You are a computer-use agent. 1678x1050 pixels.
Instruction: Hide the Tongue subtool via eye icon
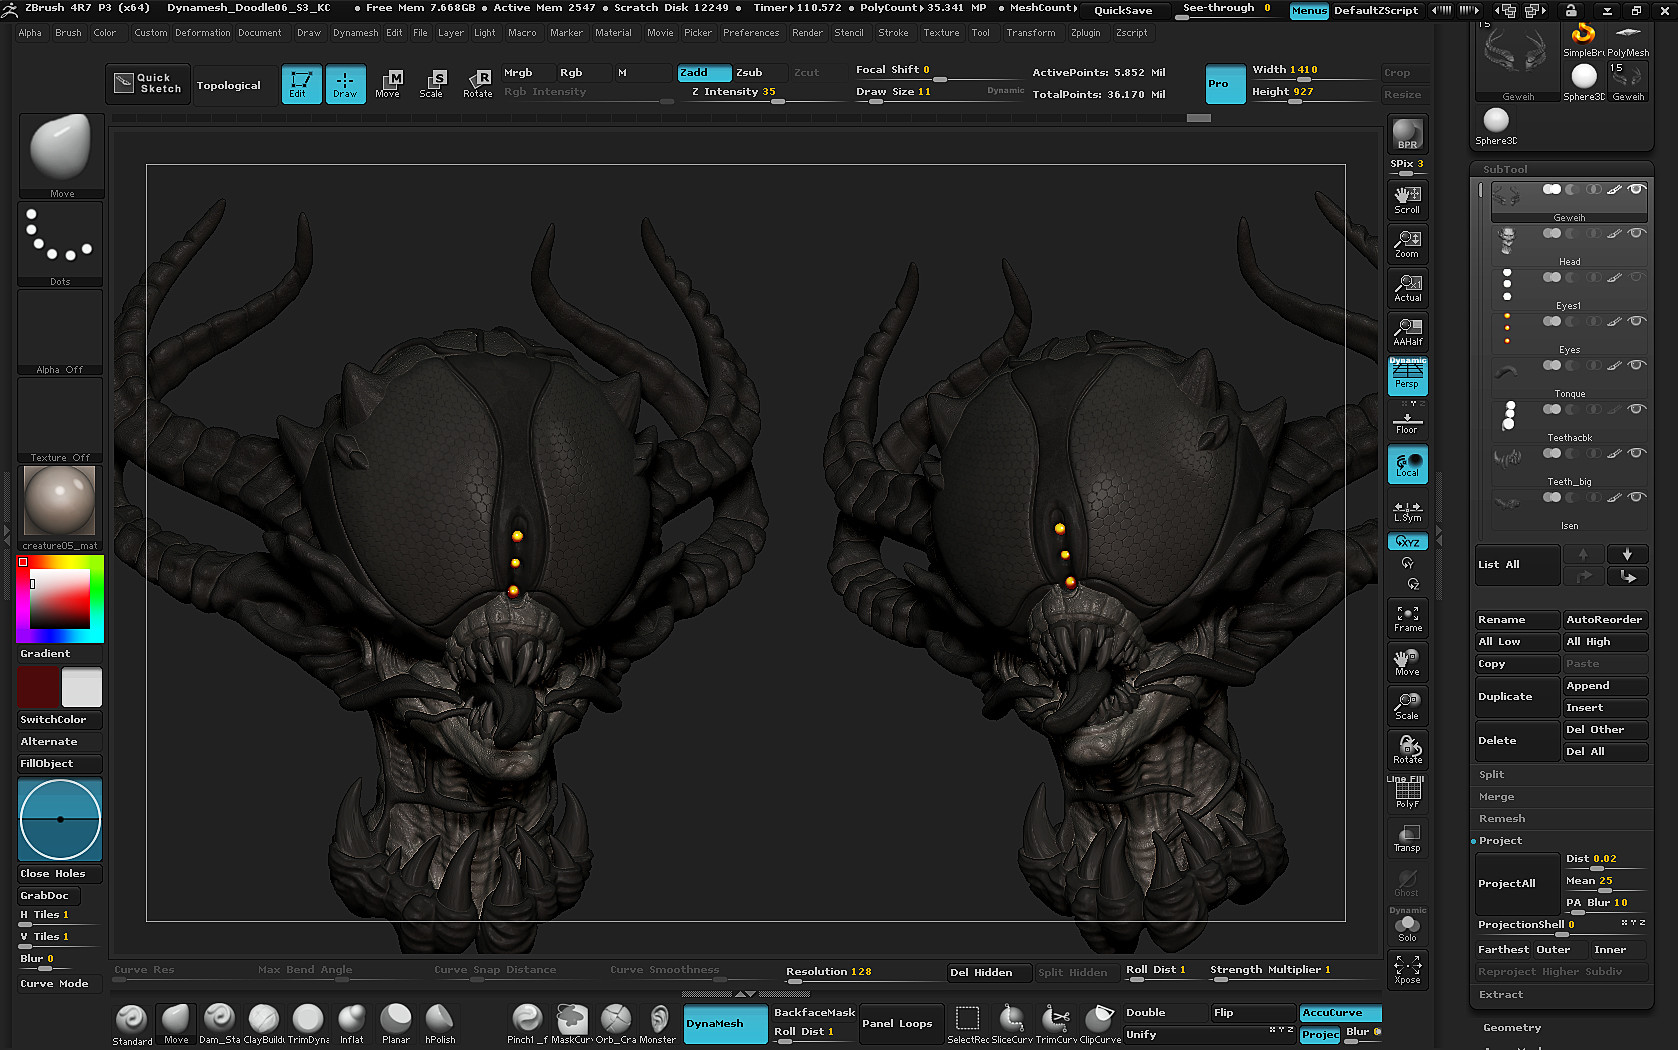(x=1636, y=365)
